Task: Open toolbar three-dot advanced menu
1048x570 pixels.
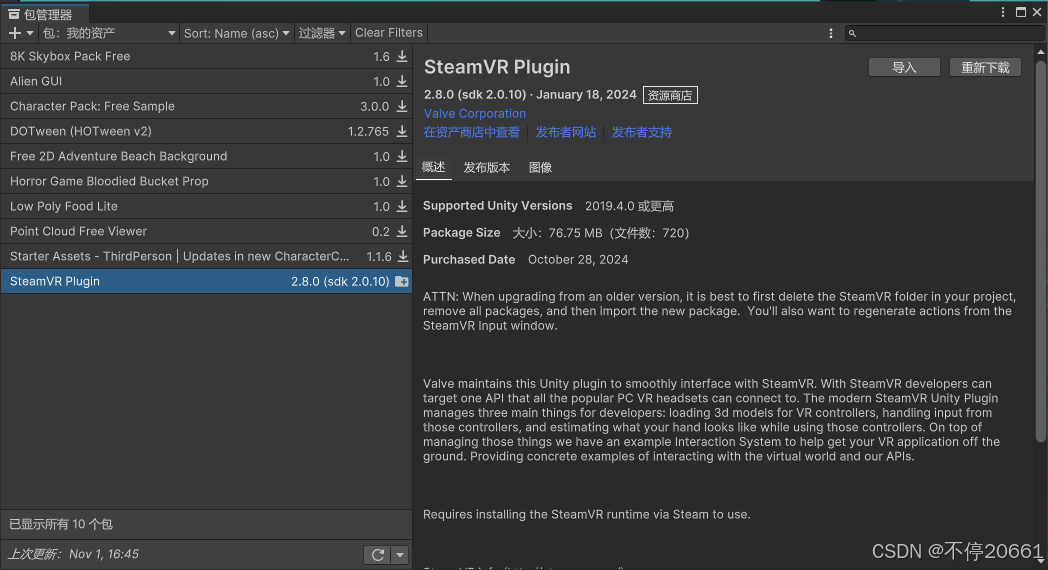Action: click(831, 33)
